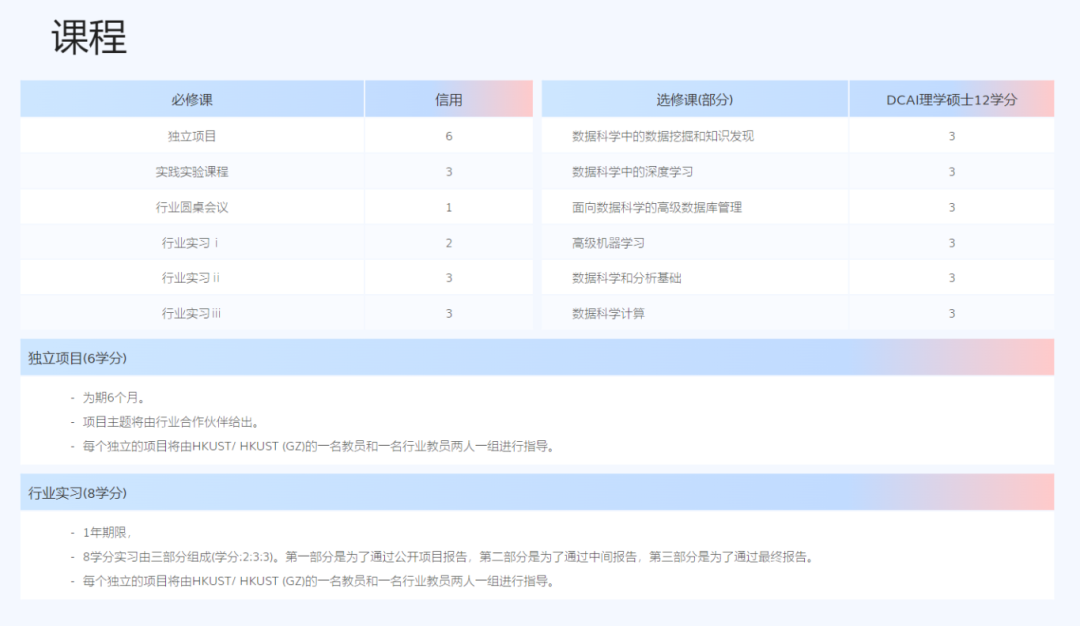1080x626 pixels.
Task: Click the 选修课(部分) table header
Action: 695,98
